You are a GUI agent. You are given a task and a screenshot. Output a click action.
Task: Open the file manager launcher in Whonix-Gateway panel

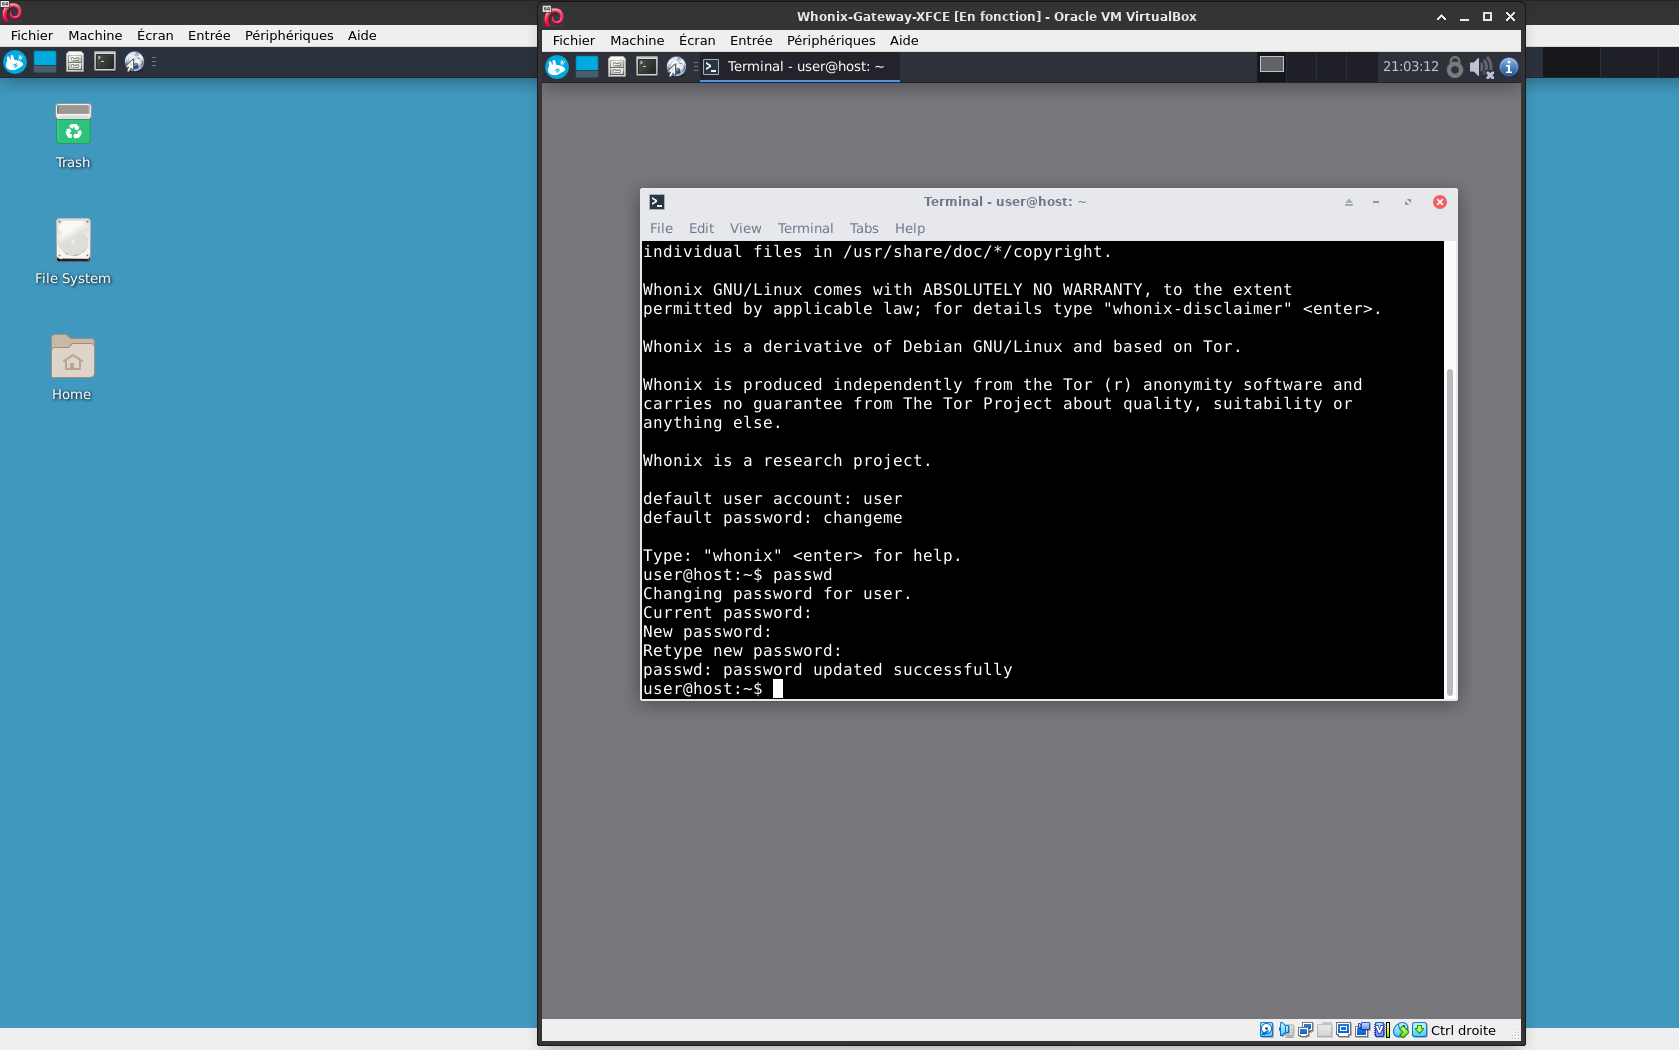pyautogui.click(x=617, y=66)
